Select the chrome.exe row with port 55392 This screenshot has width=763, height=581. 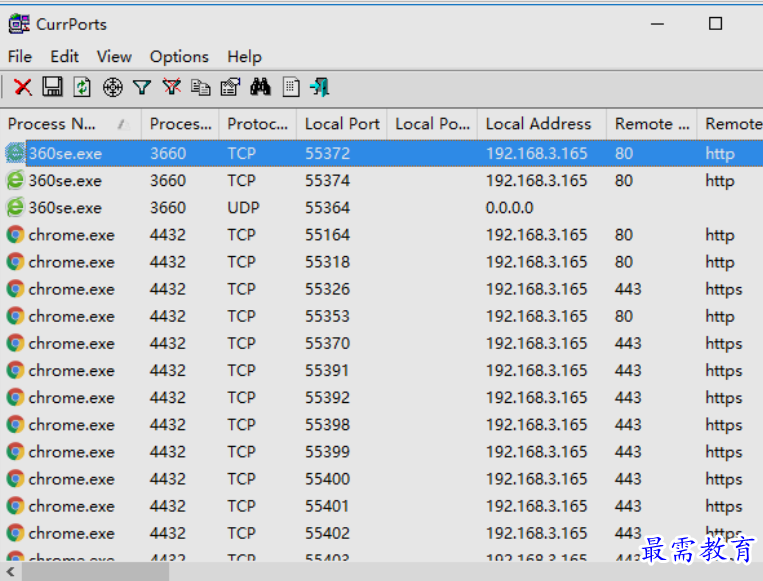tap(382, 398)
